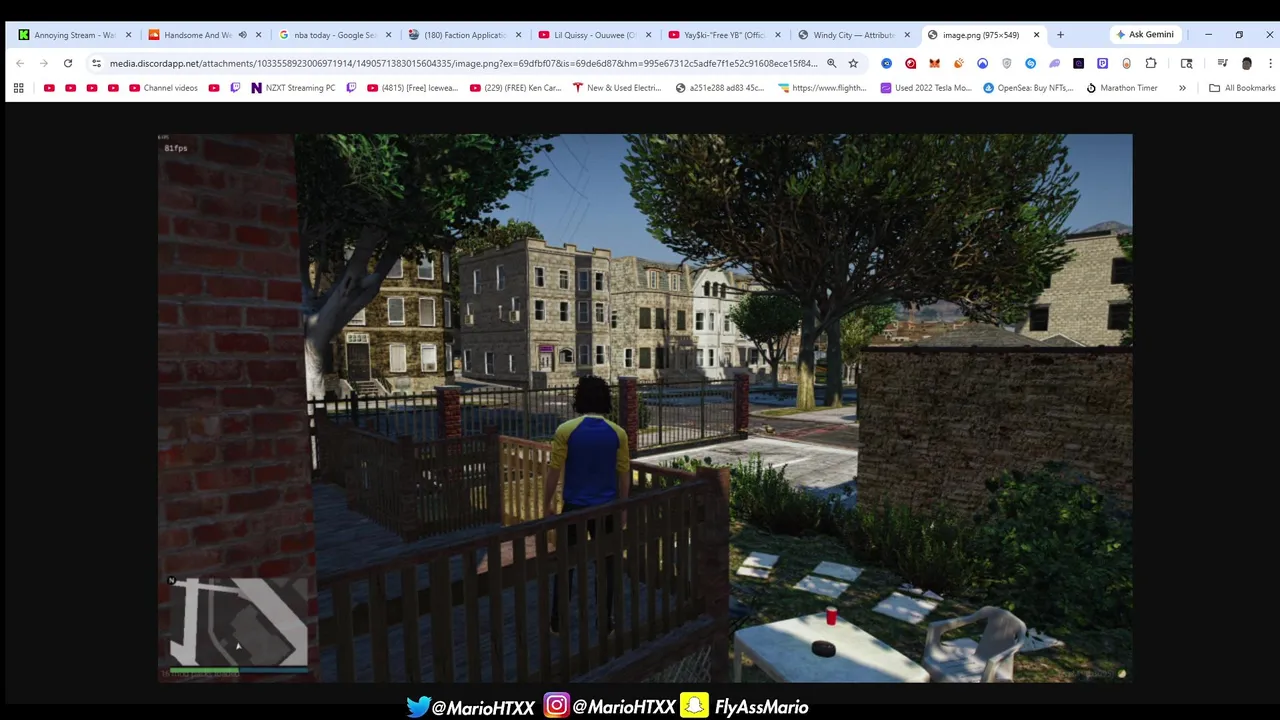This screenshot has width=1280, height=720.
Task: Expand the bookmarks overflow chevron
Action: [x=1182, y=88]
